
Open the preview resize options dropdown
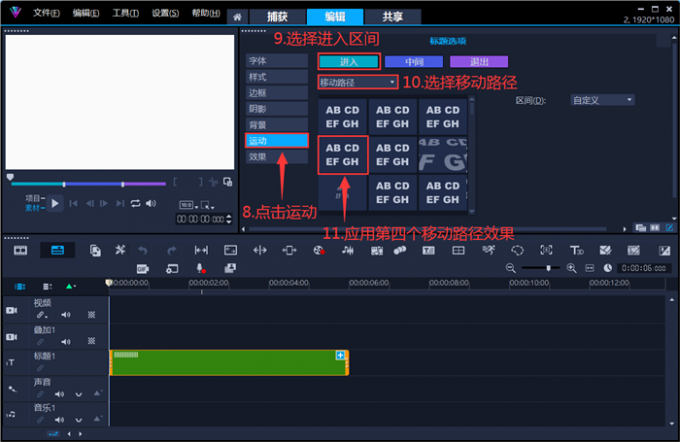[207, 205]
